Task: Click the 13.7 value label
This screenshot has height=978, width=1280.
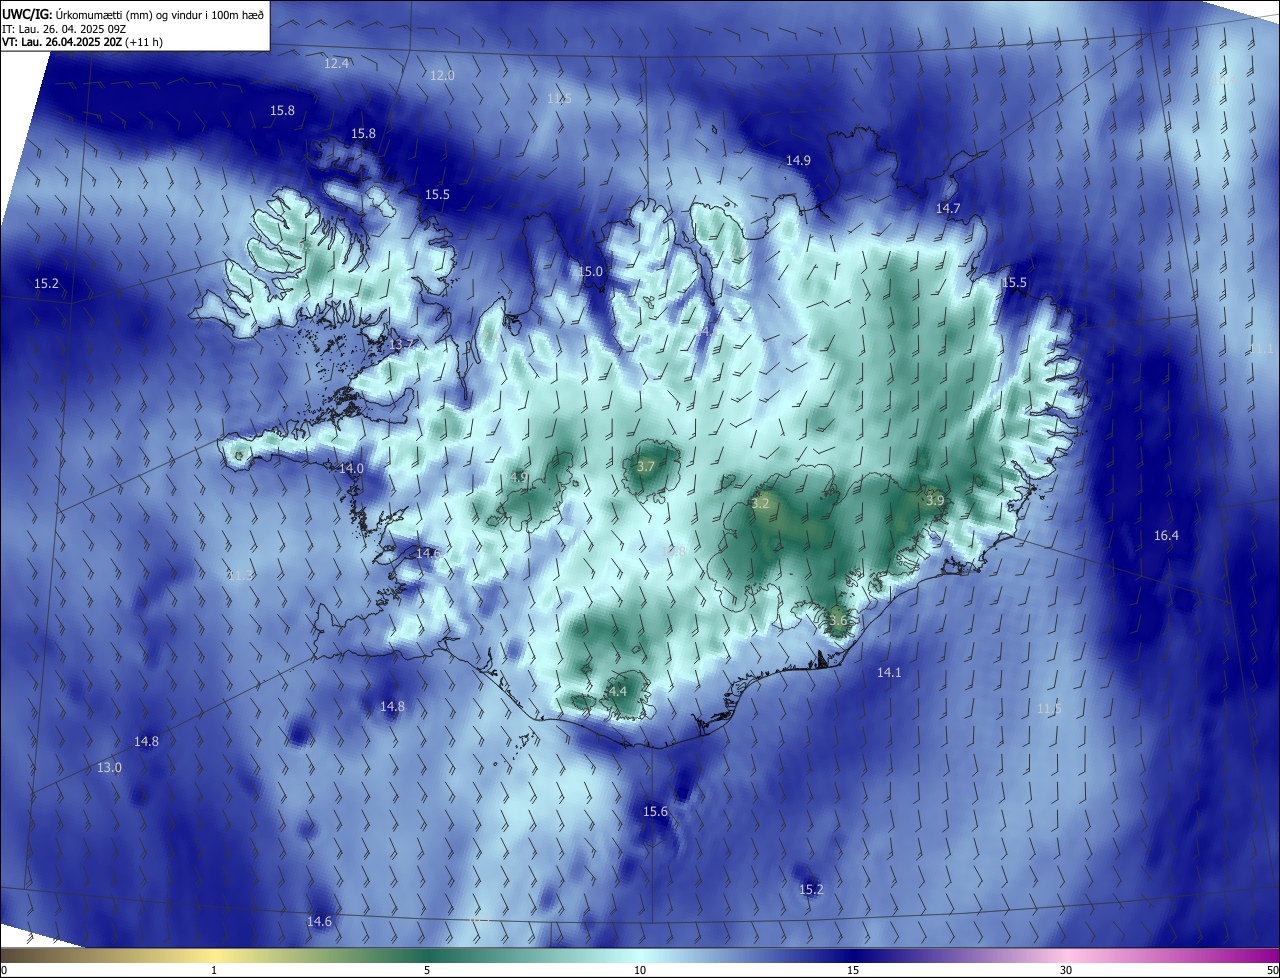Action: click(402, 345)
